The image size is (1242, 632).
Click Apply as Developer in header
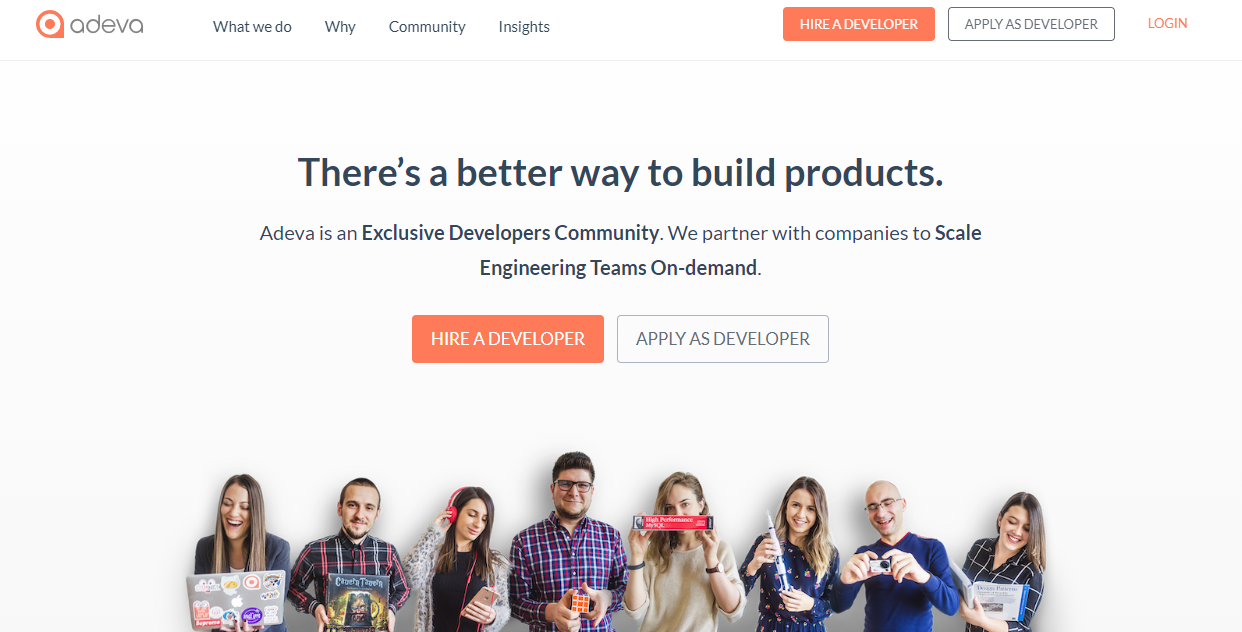(x=1031, y=24)
